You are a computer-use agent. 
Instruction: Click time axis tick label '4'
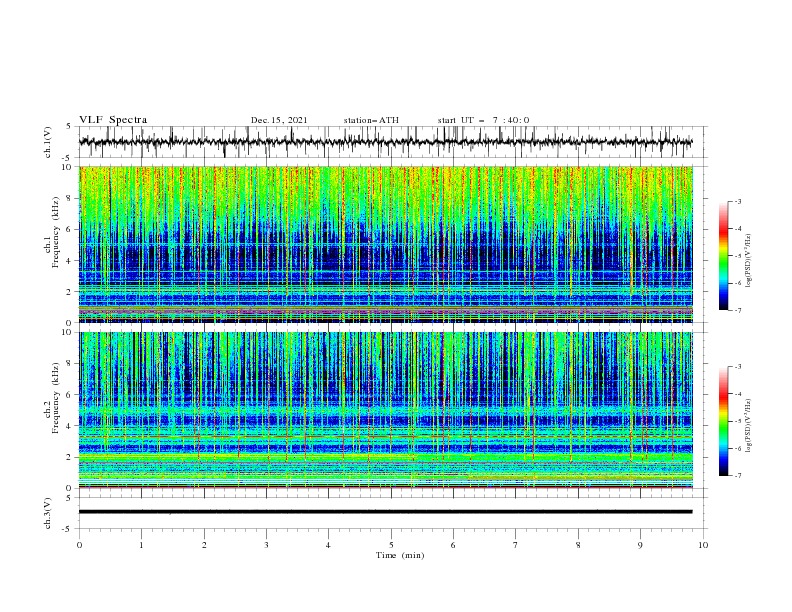click(x=328, y=545)
